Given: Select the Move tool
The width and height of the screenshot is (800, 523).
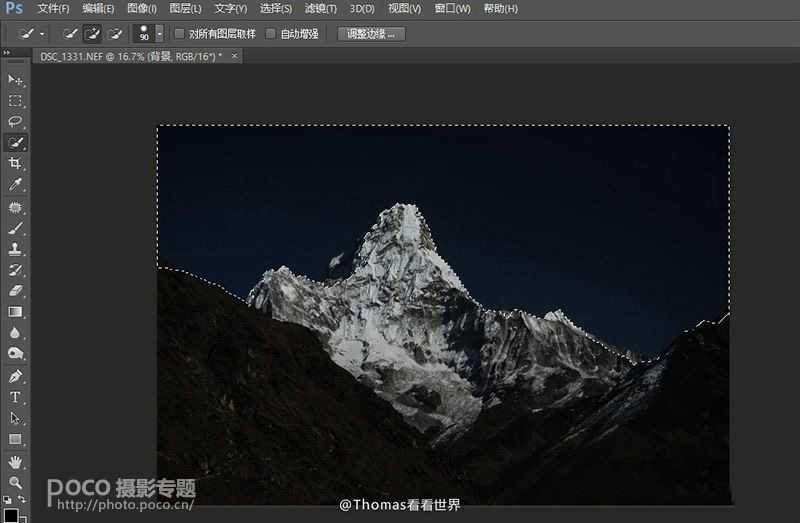Looking at the screenshot, I should (15, 80).
